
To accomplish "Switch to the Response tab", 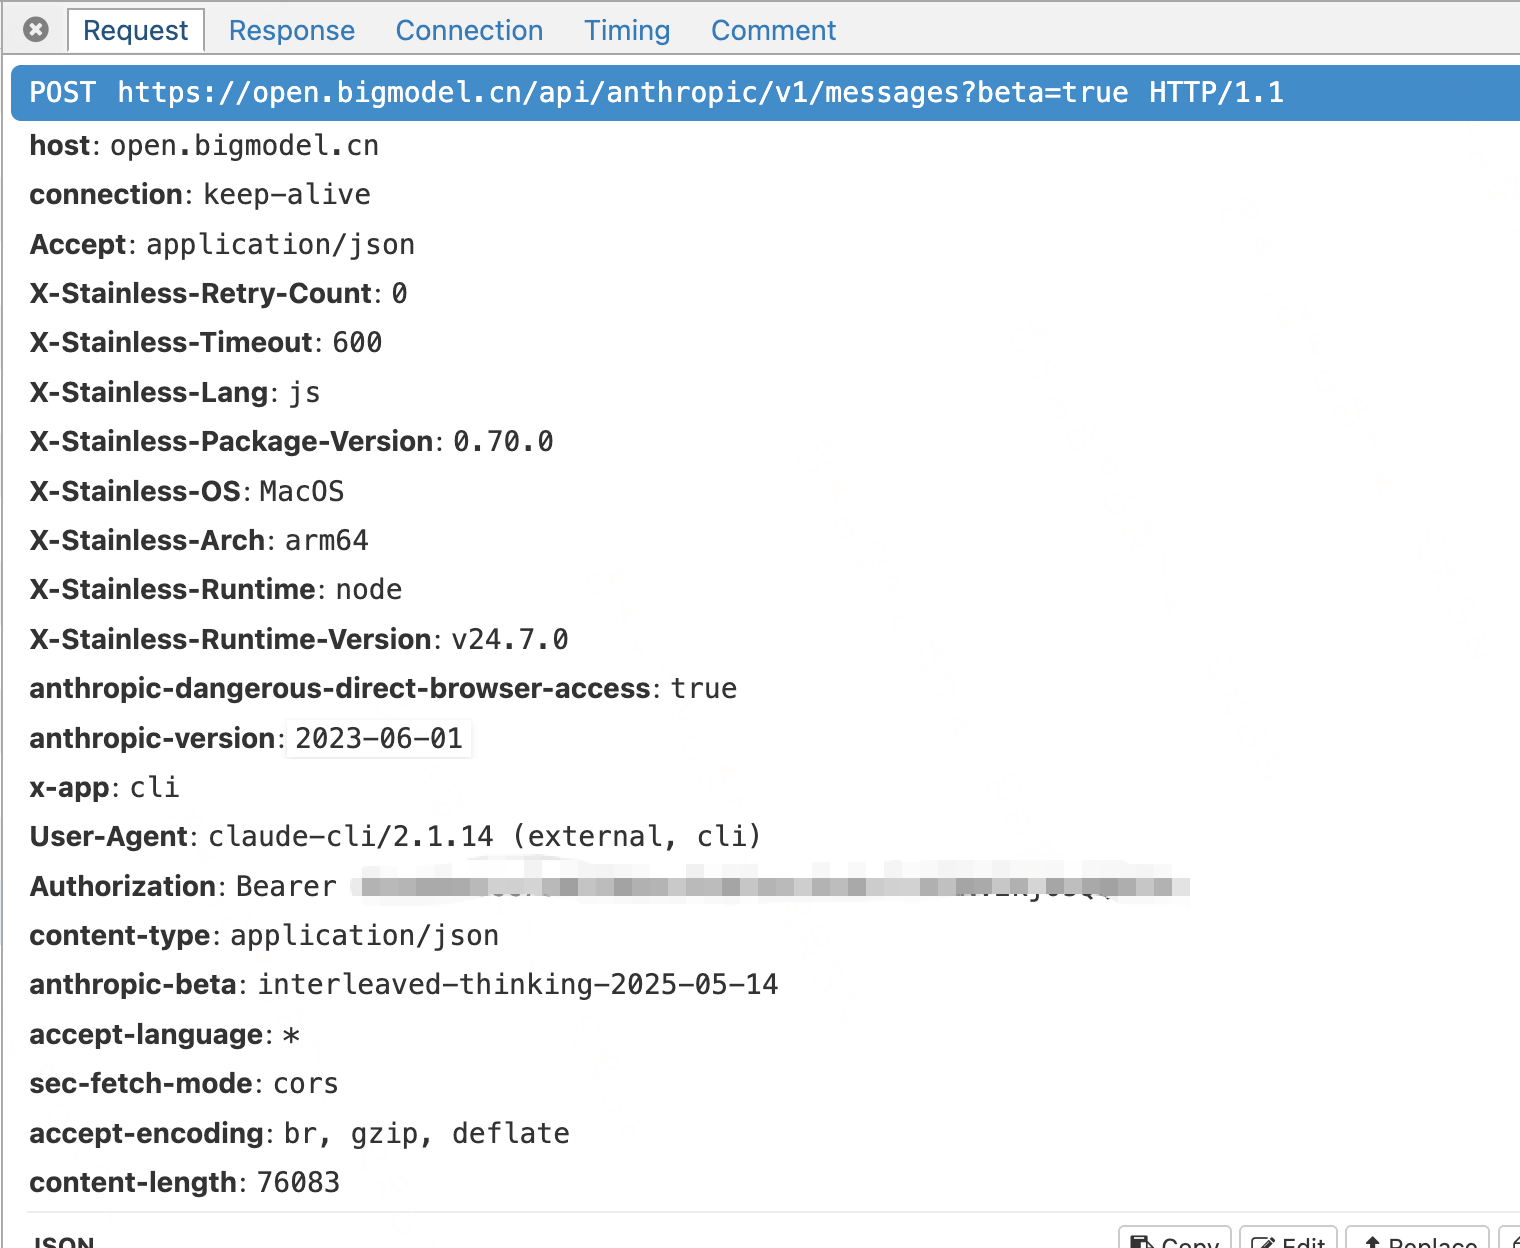I will pos(291,31).
